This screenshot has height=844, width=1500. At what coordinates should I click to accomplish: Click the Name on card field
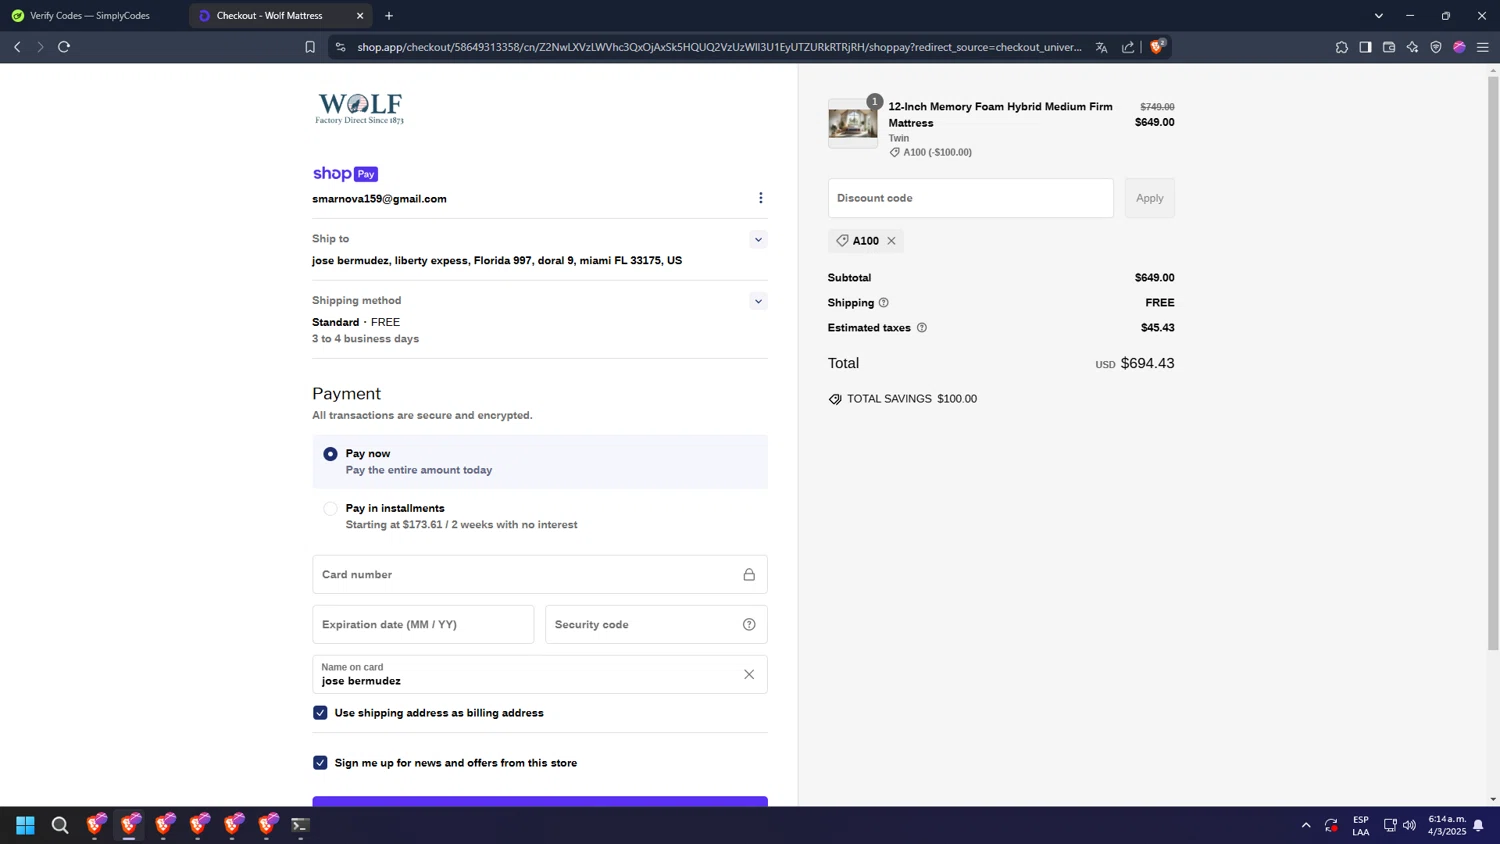point(540,675)
